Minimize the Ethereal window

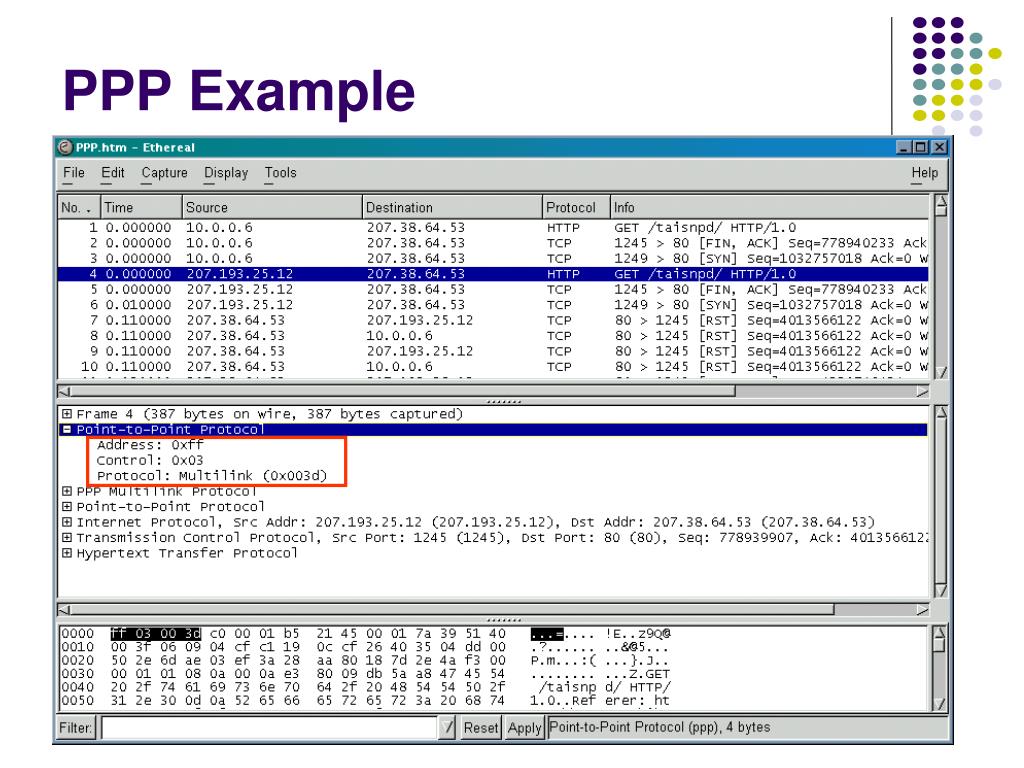point(904,148)
